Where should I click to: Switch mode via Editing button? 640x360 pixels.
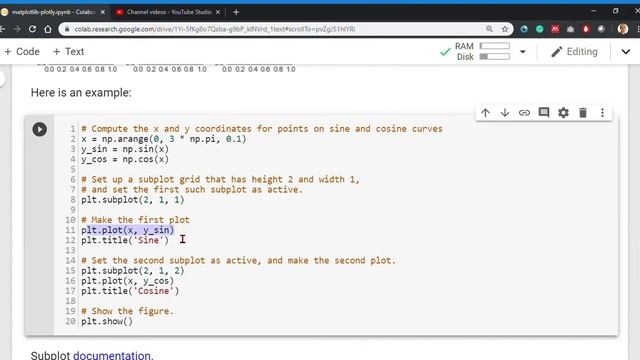(x=574, y=52)
